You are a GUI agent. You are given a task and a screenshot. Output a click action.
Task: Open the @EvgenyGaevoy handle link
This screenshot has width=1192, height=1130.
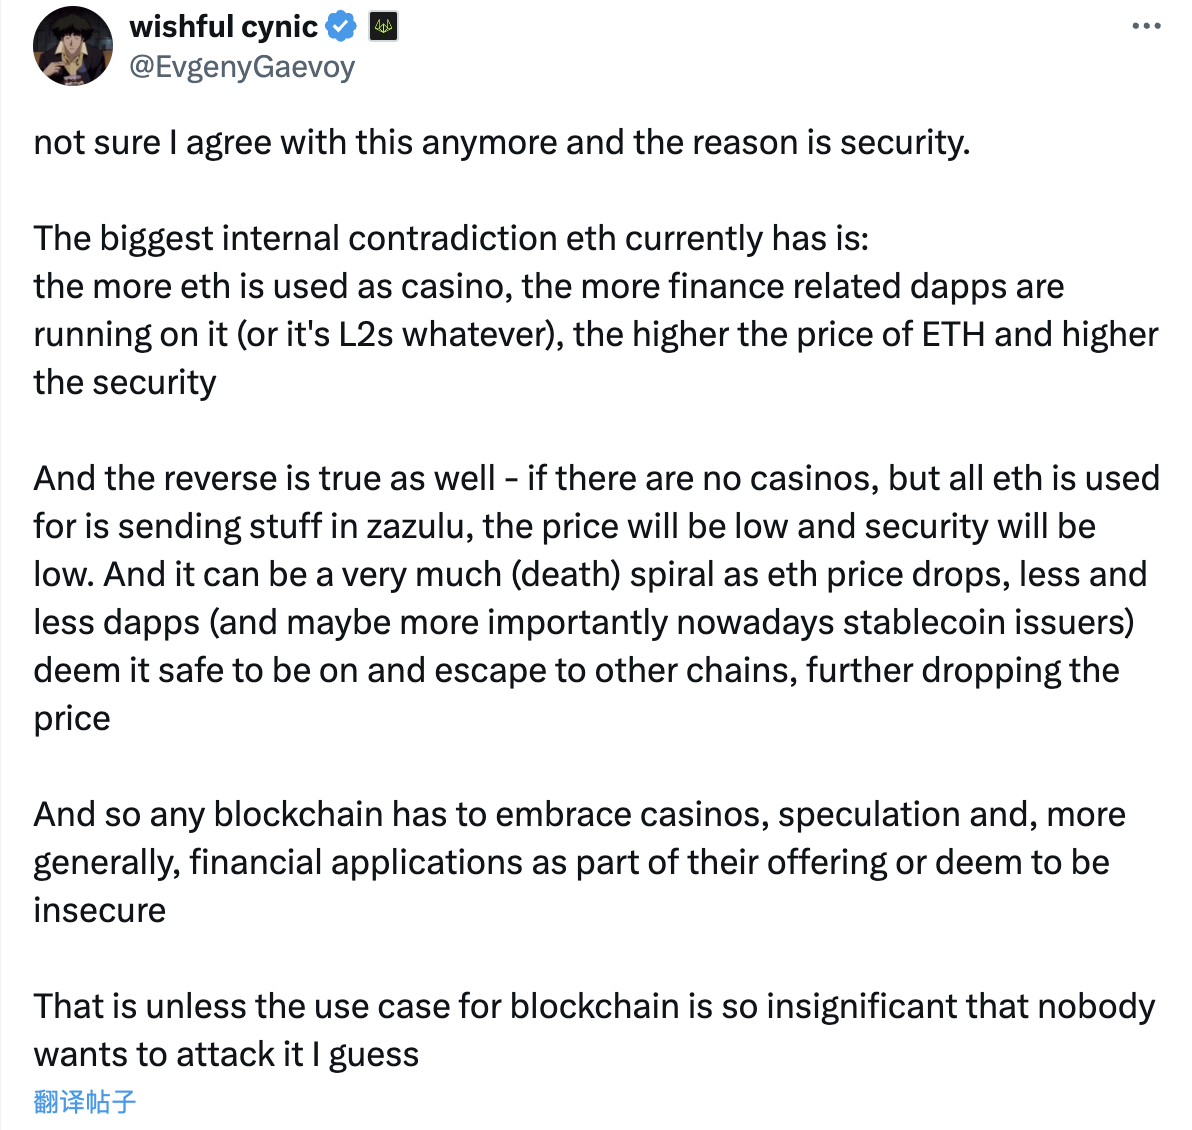242,67
